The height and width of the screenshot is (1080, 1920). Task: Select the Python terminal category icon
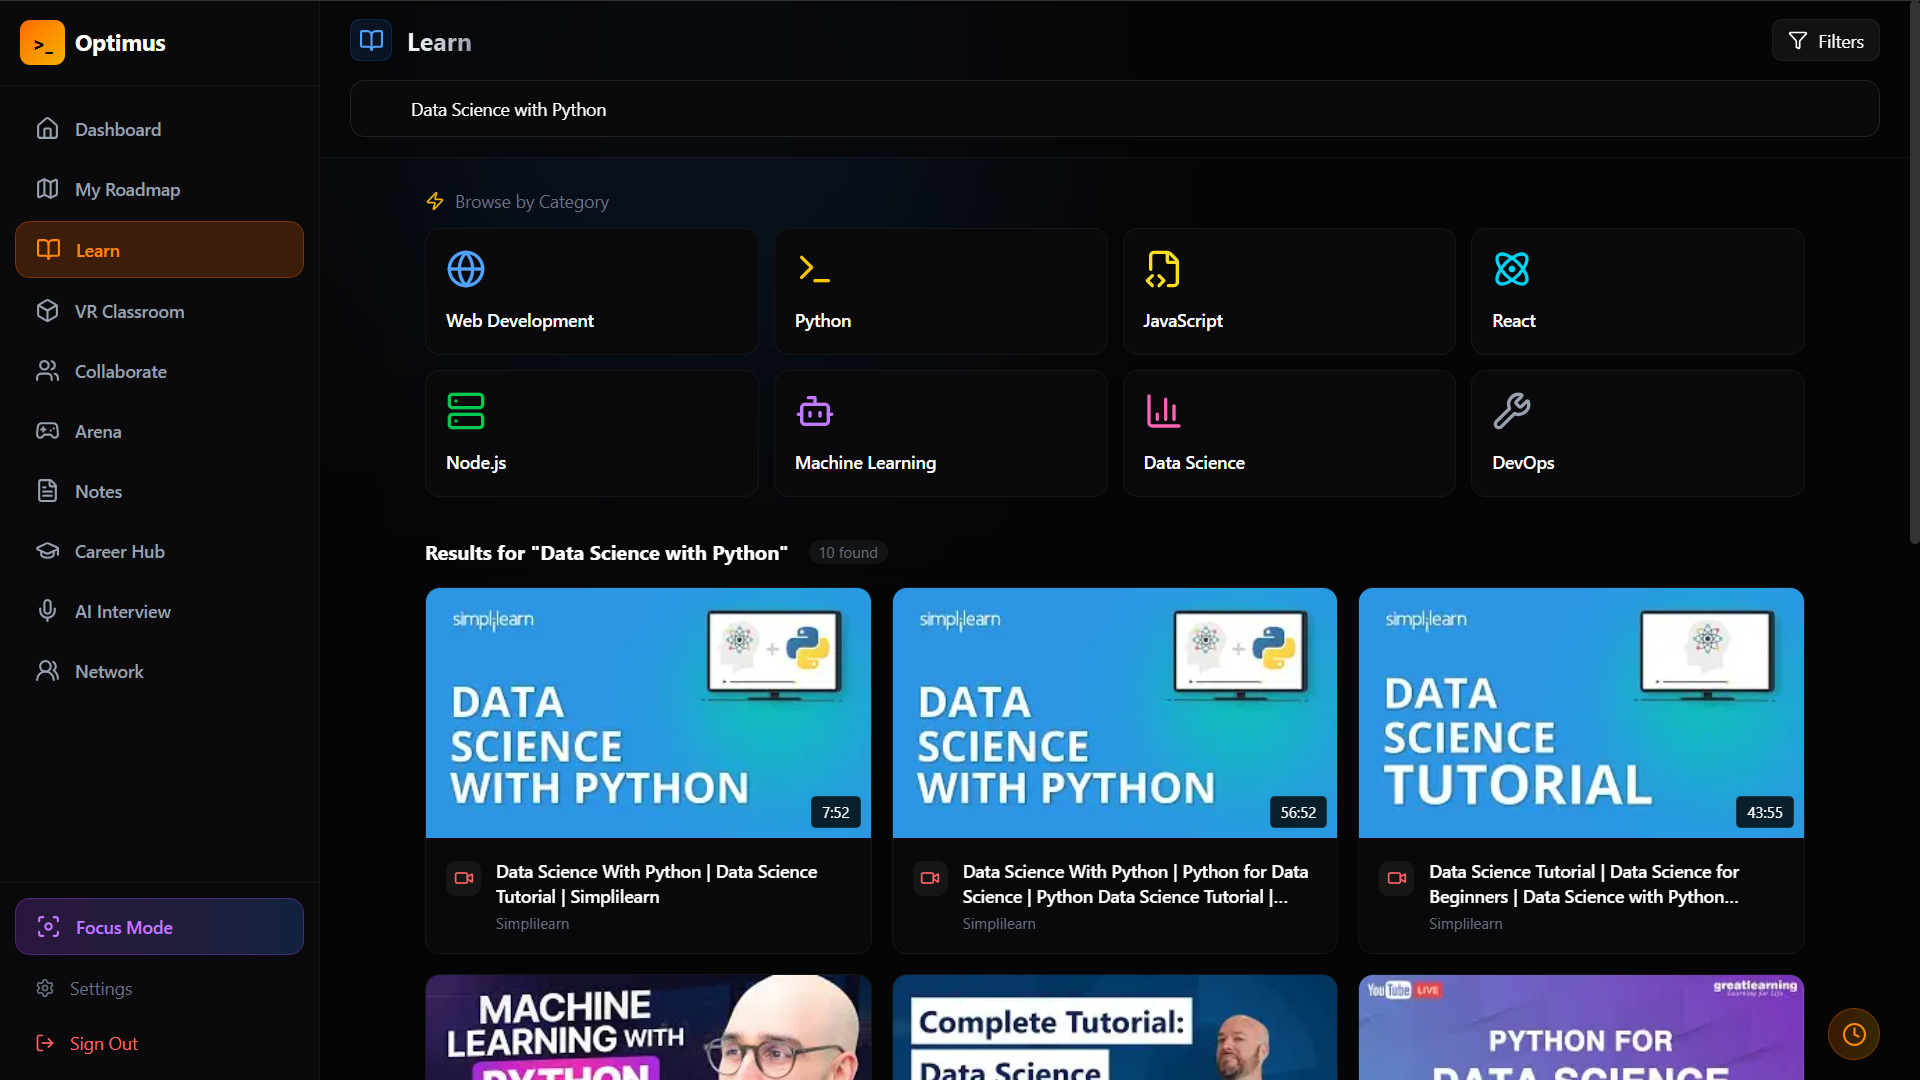point(814,269)
